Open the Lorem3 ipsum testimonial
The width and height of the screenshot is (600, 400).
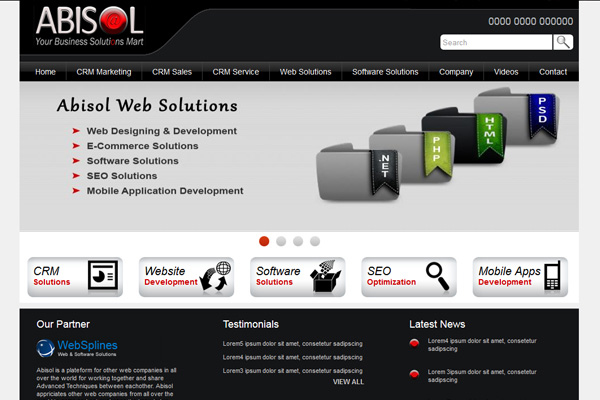293,371
